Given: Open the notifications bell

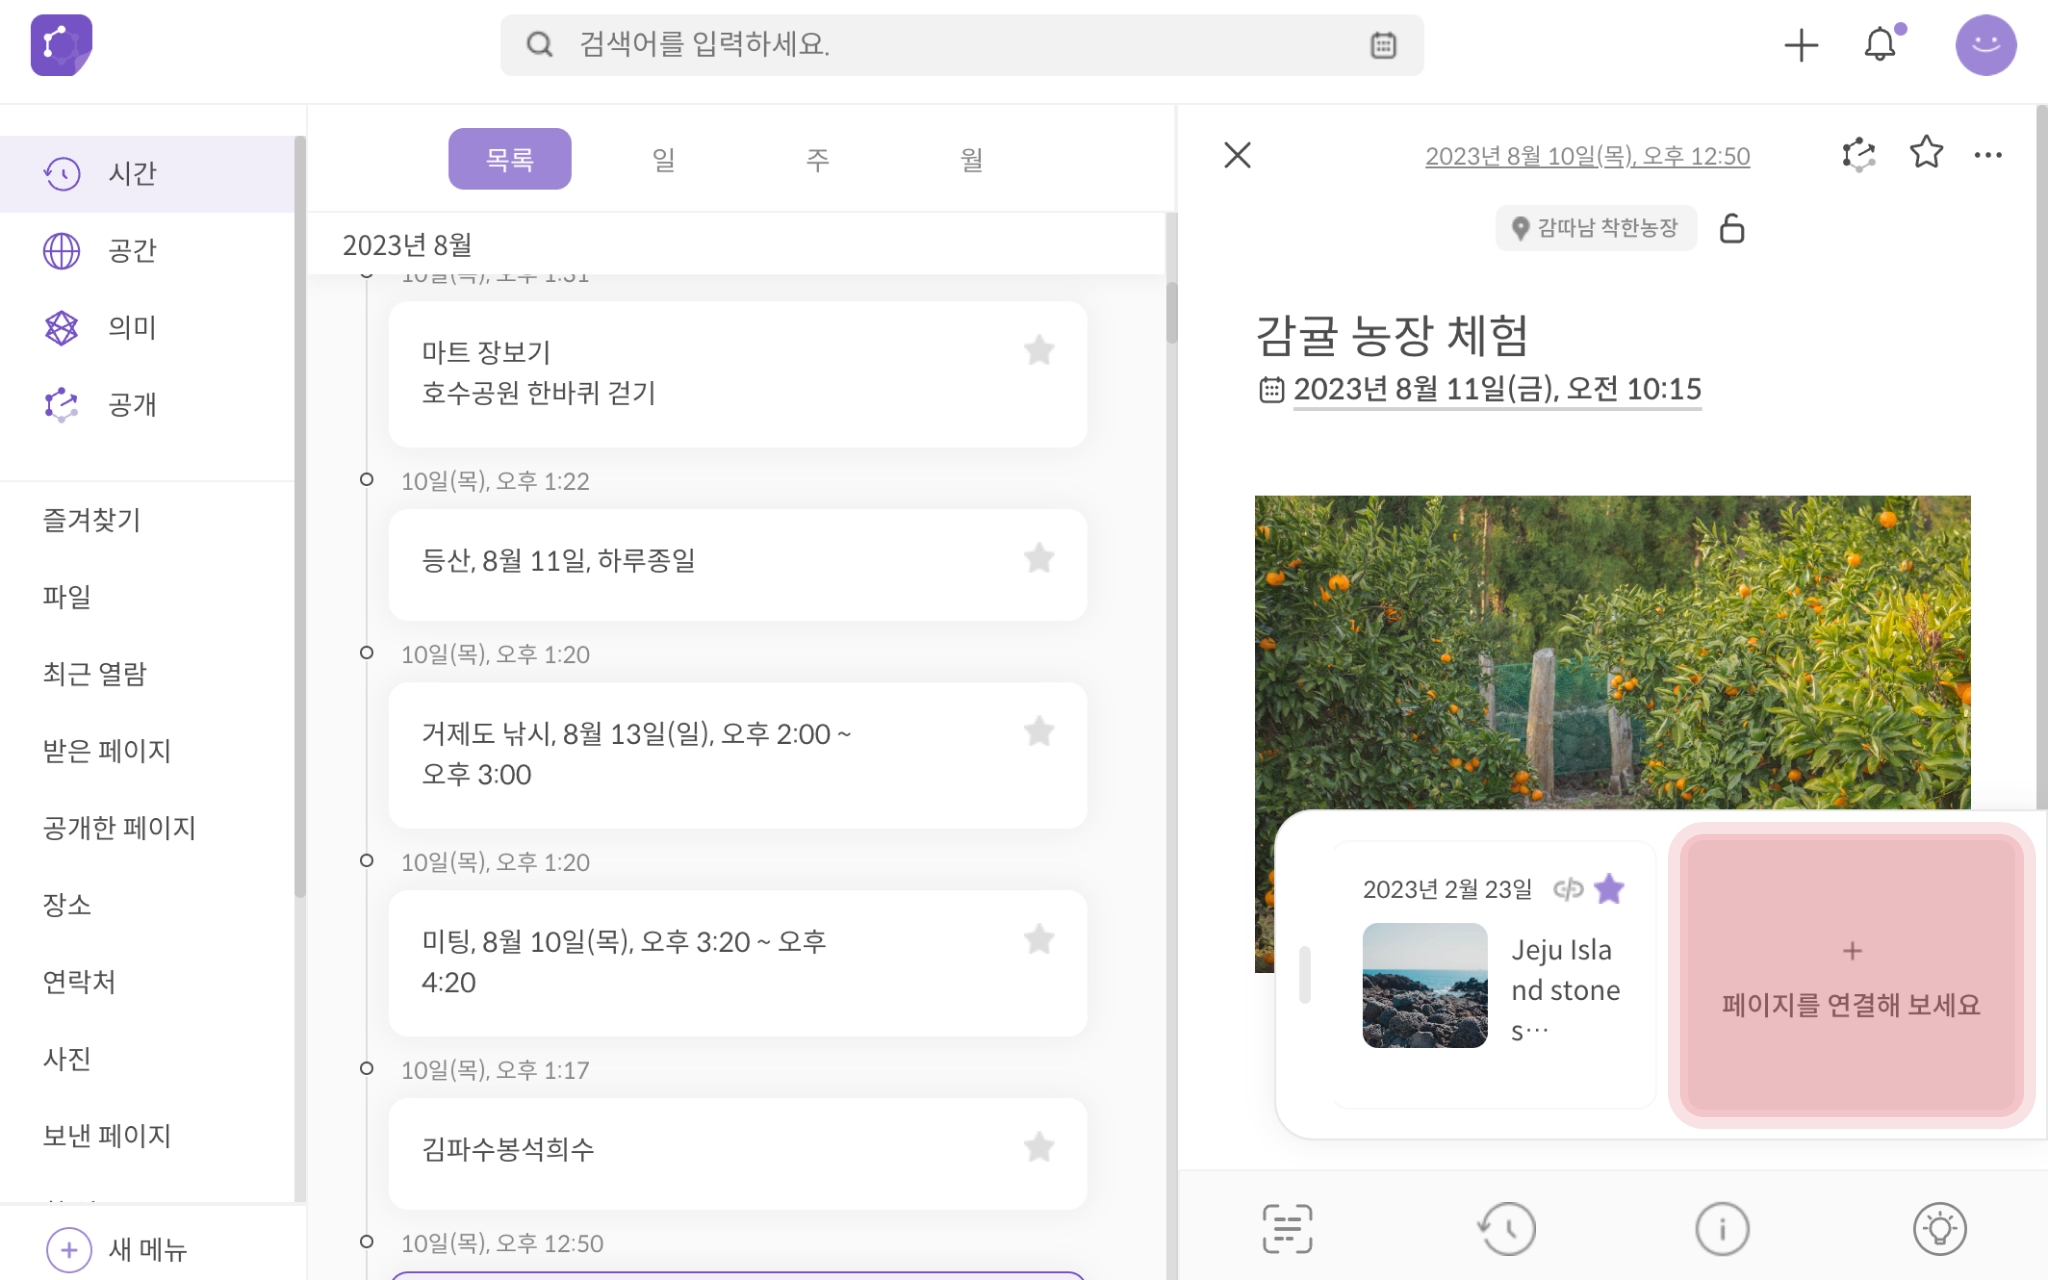Looking at the screenshot, I should tap(1881, 44).
